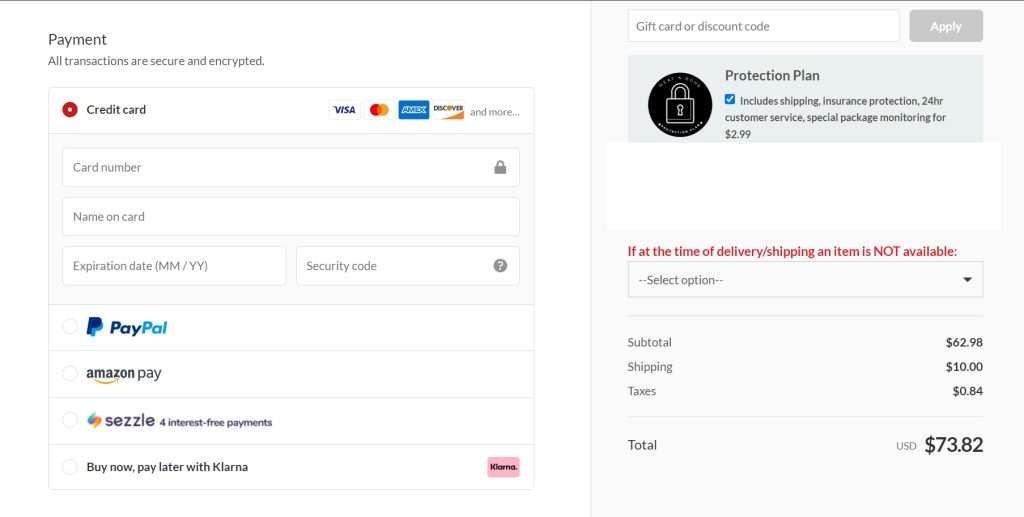Viewport: 1024px width, 517px height.
Task: Click the 'Protection Plan' heading
Action: pos(772,76)
